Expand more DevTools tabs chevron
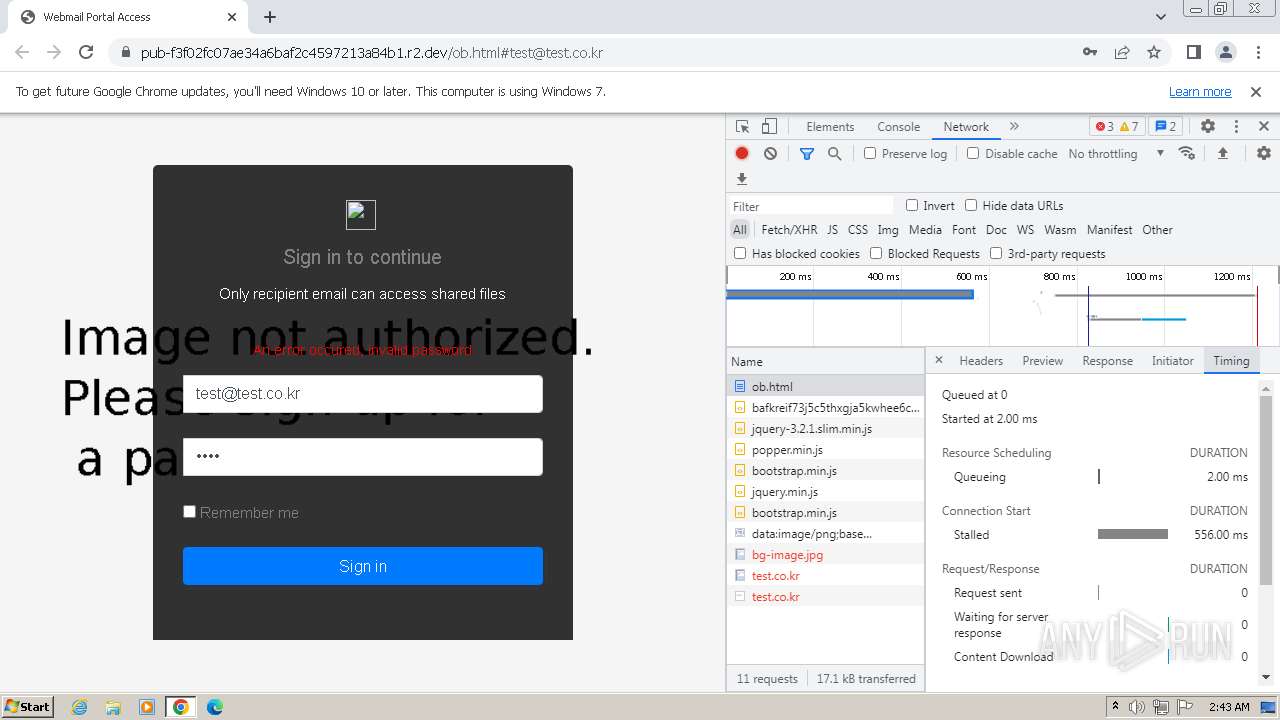 [1014, 127]
